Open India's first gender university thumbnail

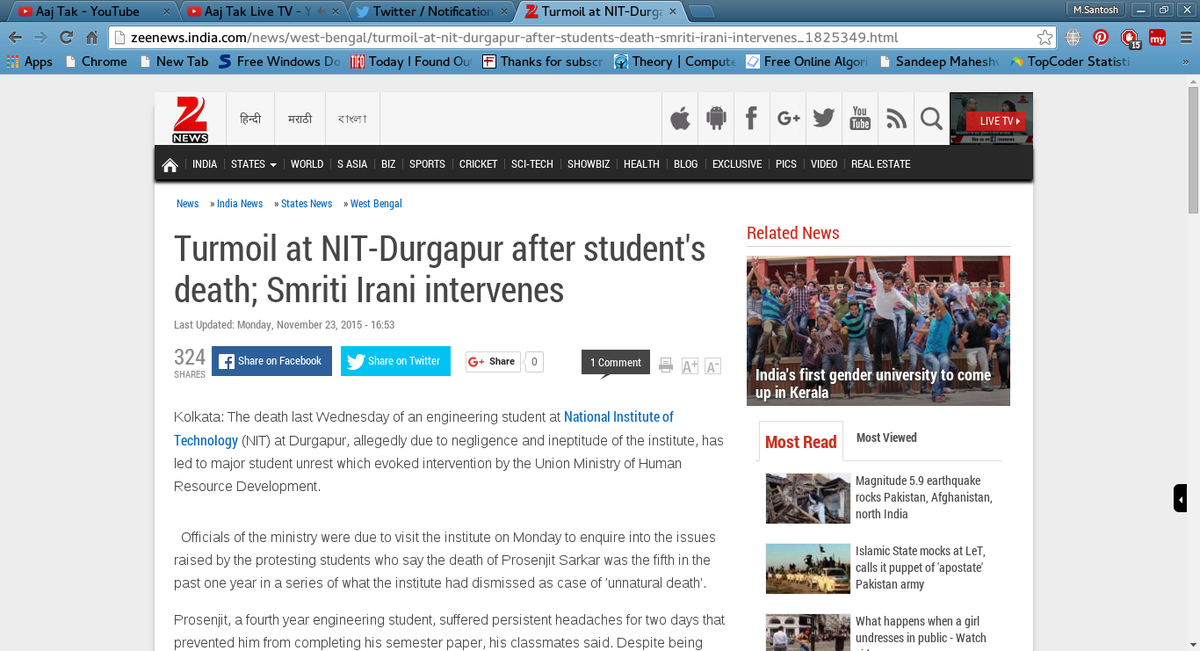878,330
